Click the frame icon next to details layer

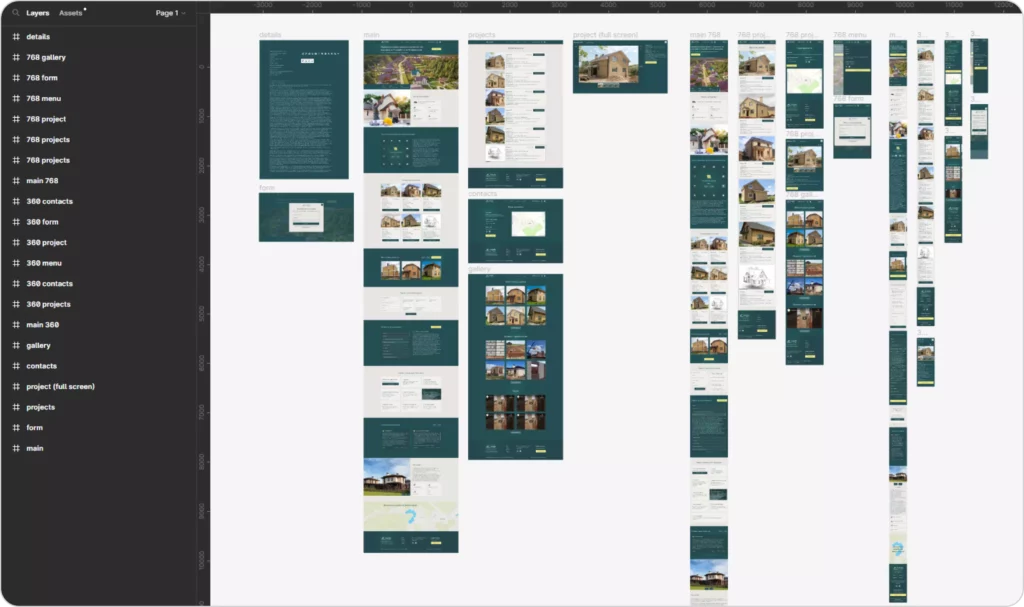[x=16, y=37]
